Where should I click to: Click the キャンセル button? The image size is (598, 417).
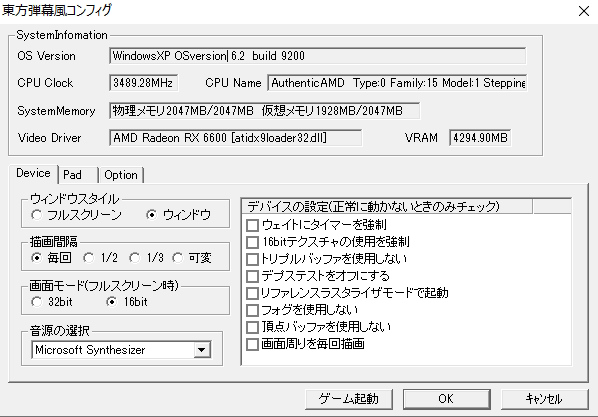point(545,399)
